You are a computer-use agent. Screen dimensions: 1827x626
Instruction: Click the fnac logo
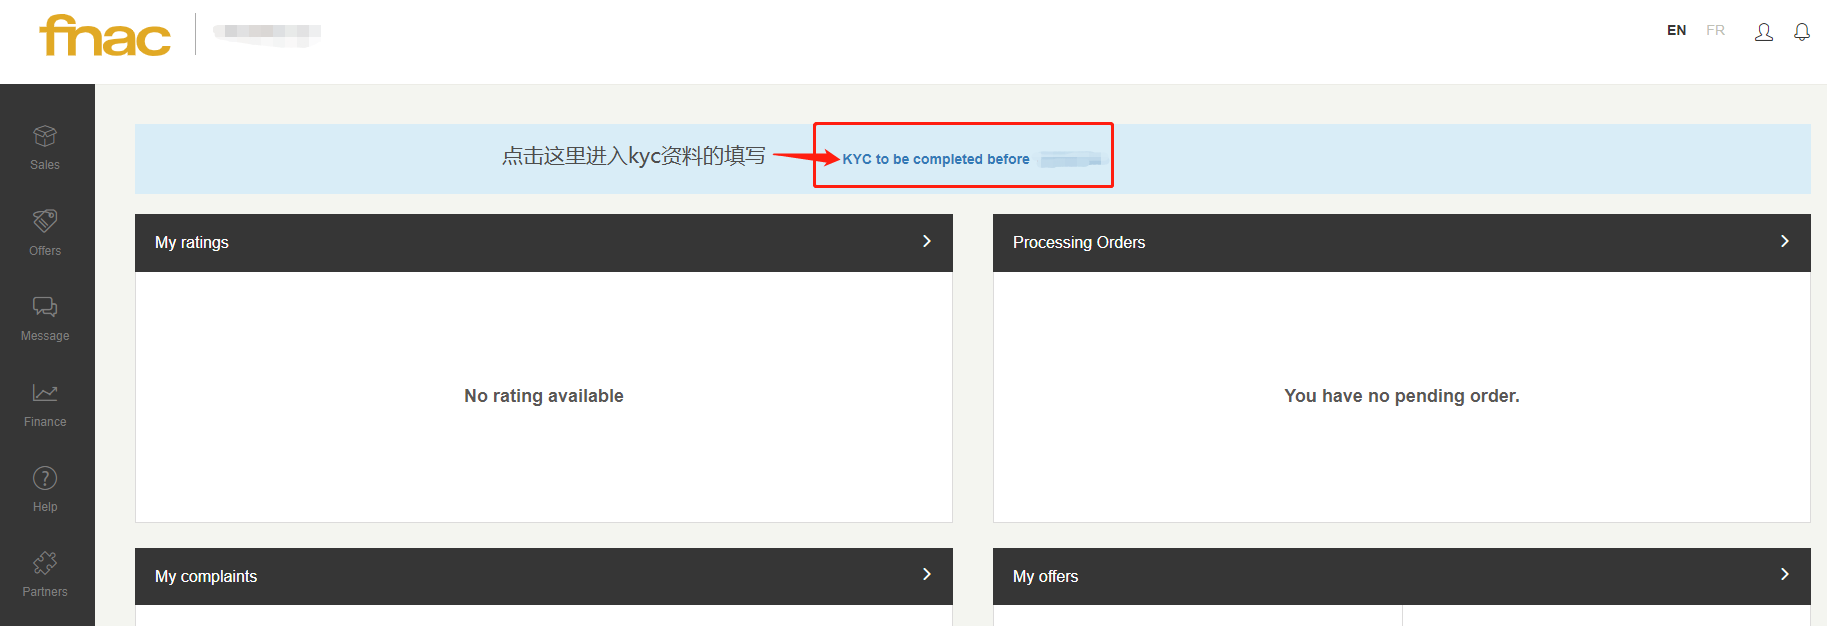pos(105,36)
